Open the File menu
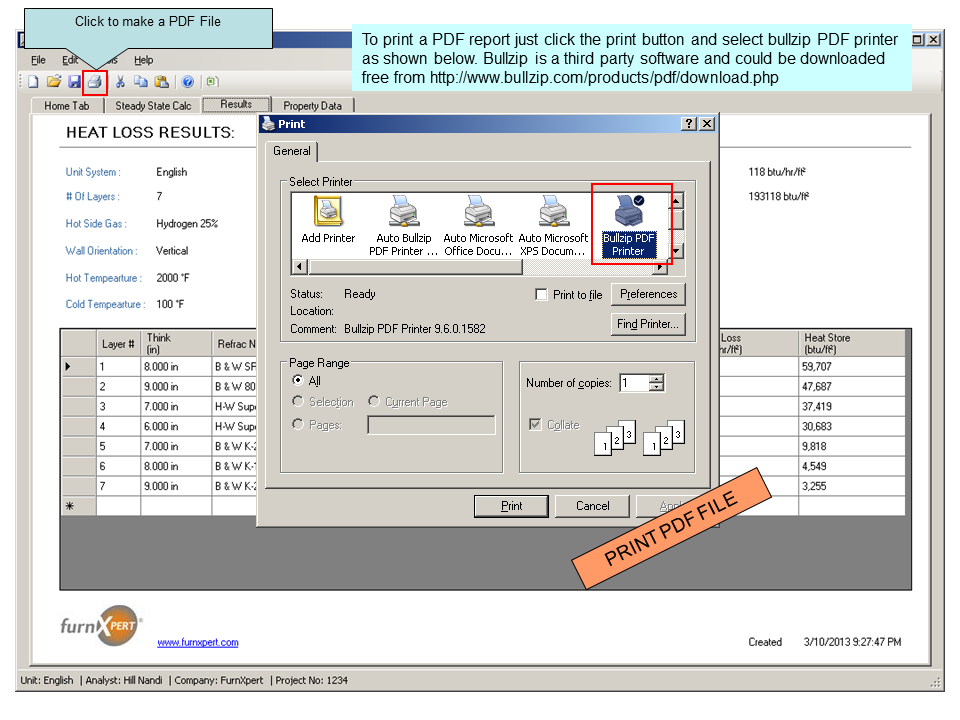The width and height of the screenshot is (960, 720). tap(38, 60)
